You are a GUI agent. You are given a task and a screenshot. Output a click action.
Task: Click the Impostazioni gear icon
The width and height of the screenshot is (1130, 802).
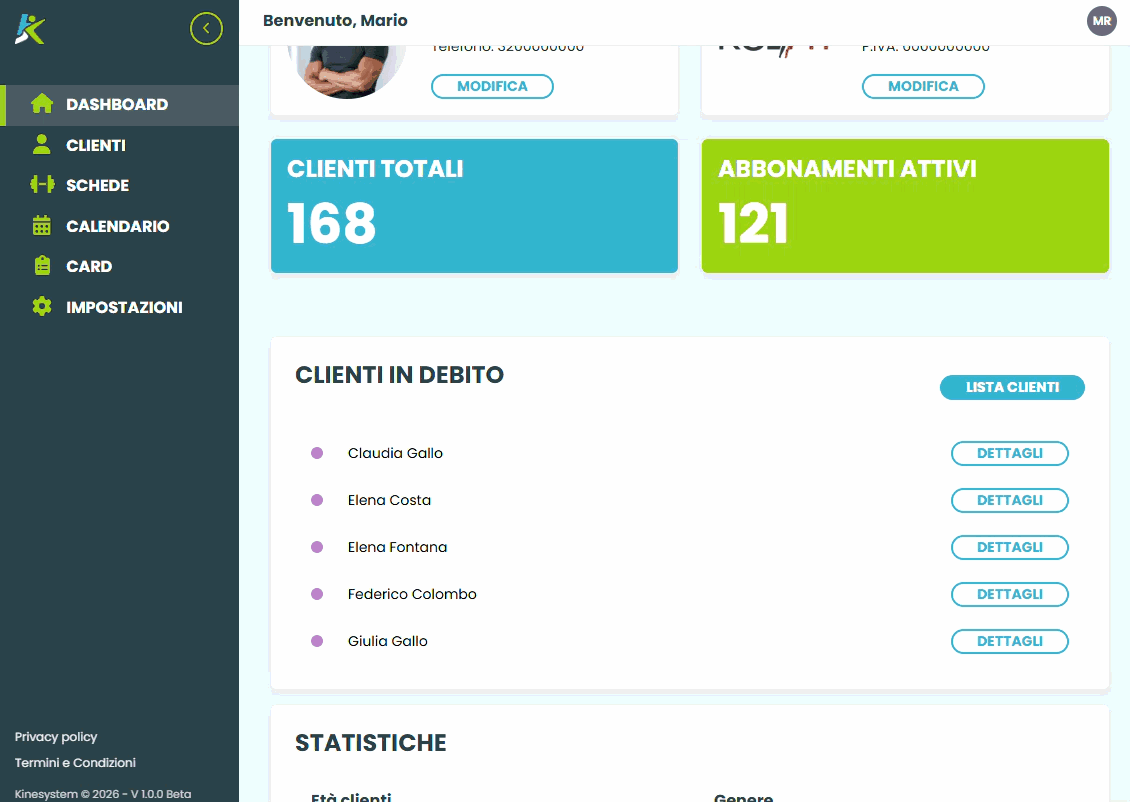pos(42,306)
